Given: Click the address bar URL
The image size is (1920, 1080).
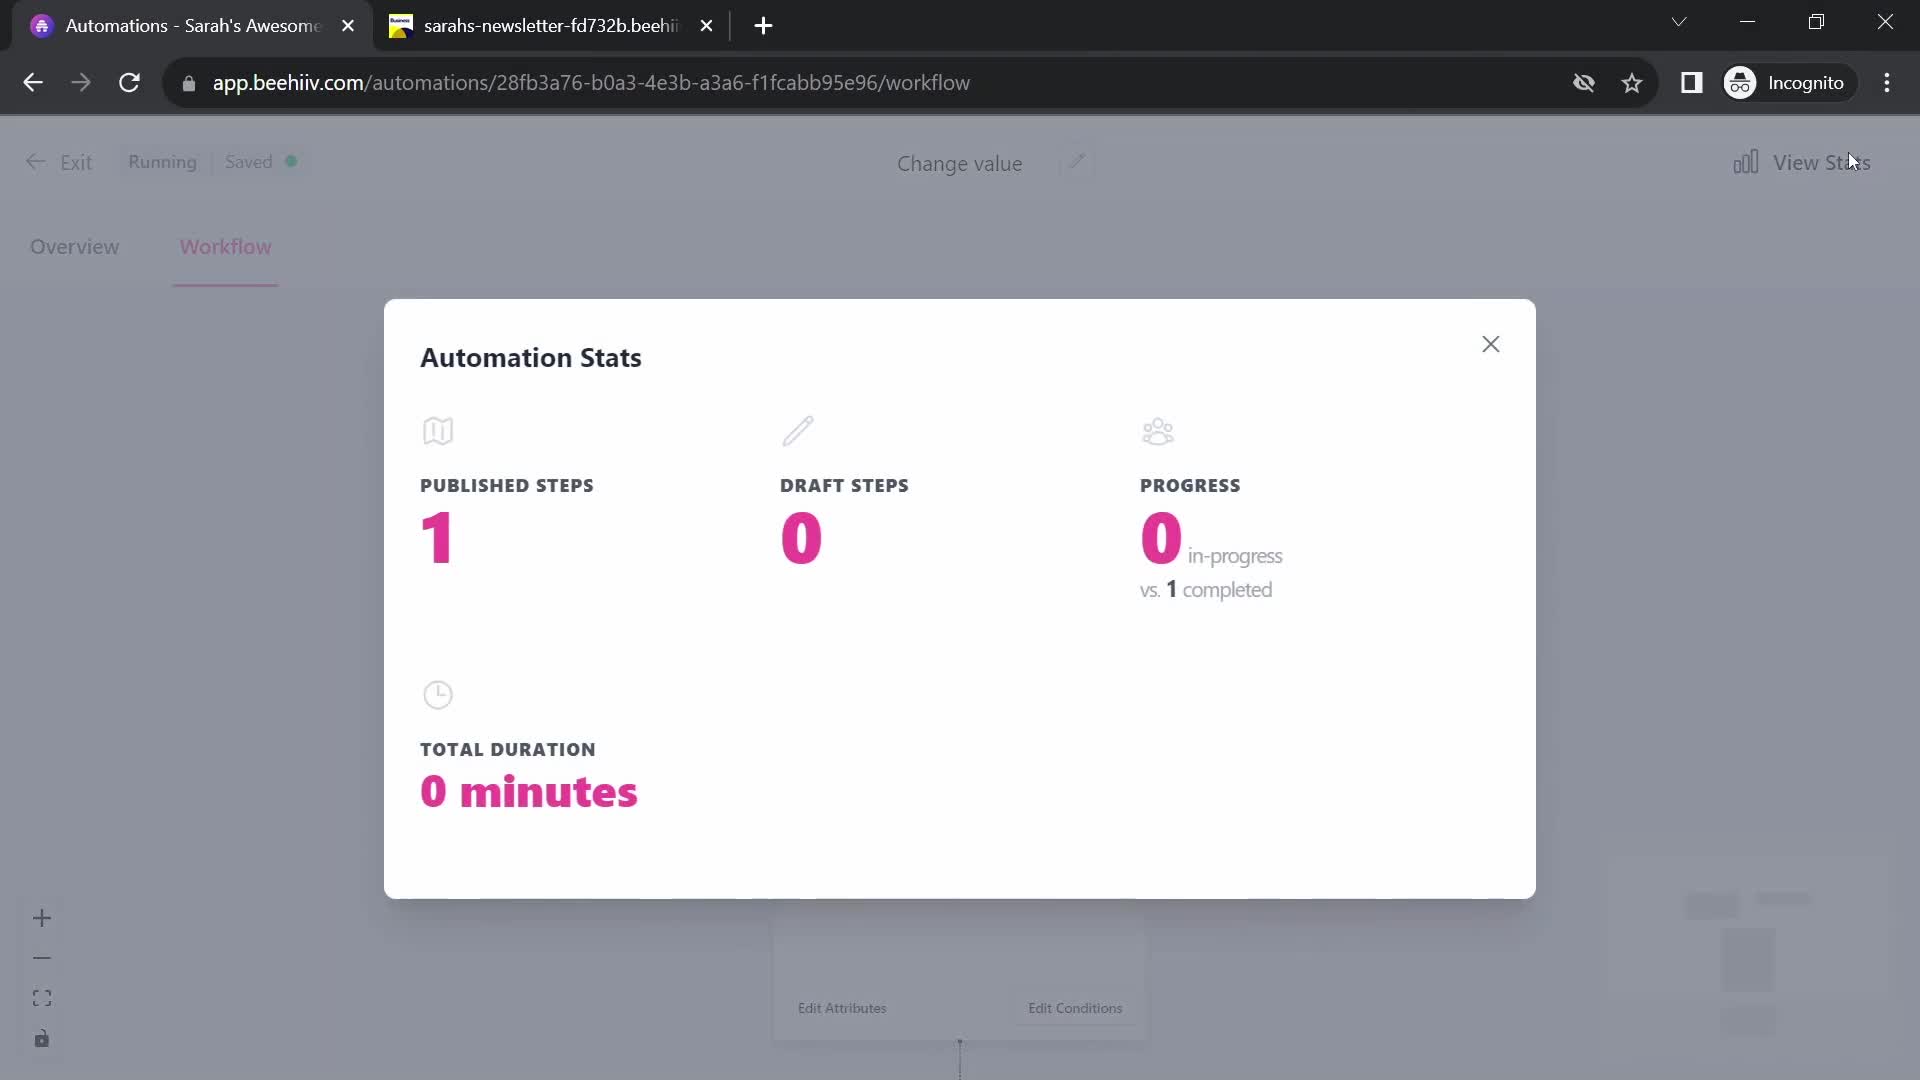Looking at the screenshot, I should (x=591, y=83).
